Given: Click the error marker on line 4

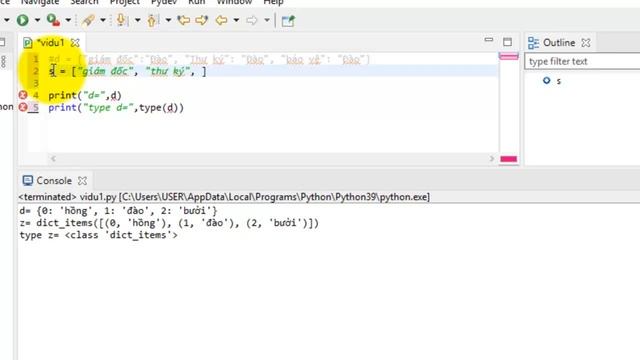Looking at the screenshot, I should tap(23, 95).
